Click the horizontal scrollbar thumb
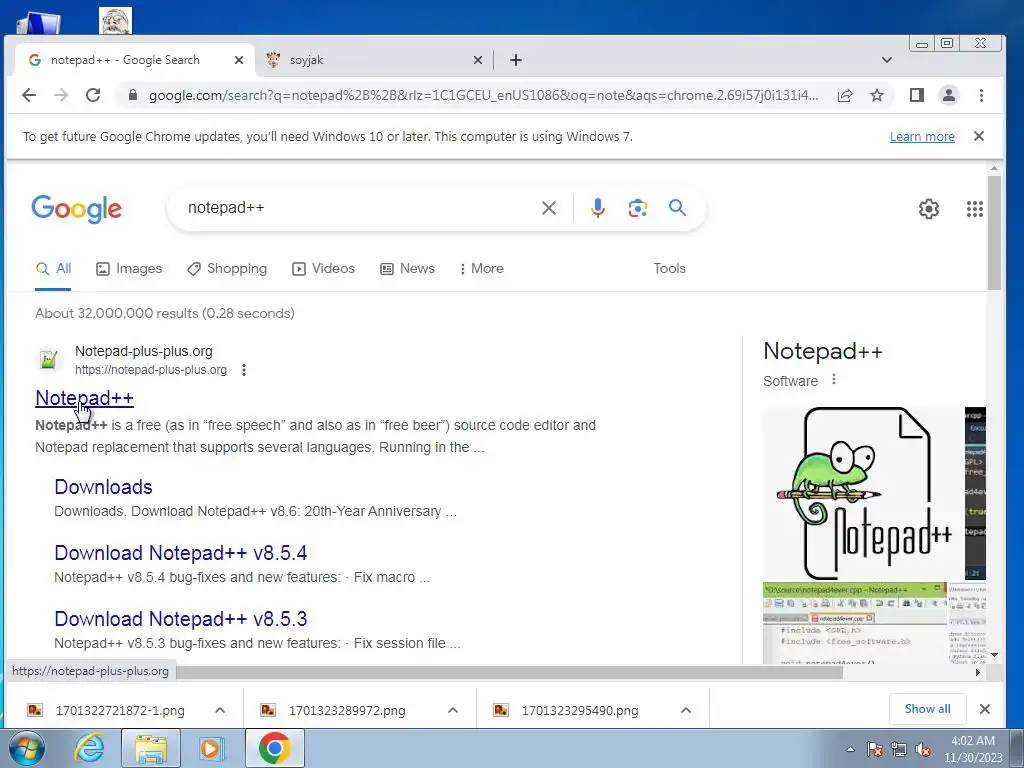1024x768 pixels. click(x=508, y=672)
